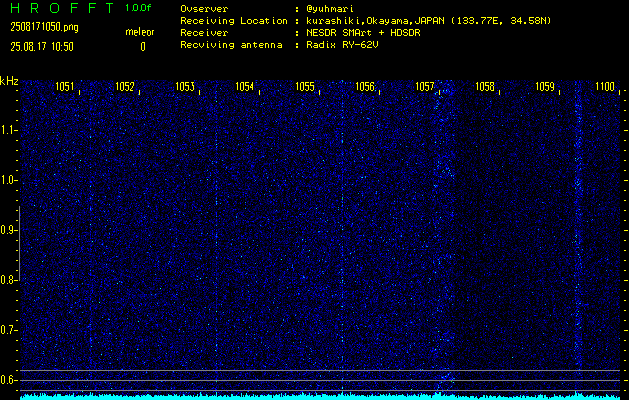Screen dimensions: 629x400
Task: Click the version label 1.00f
Action: 138,8
